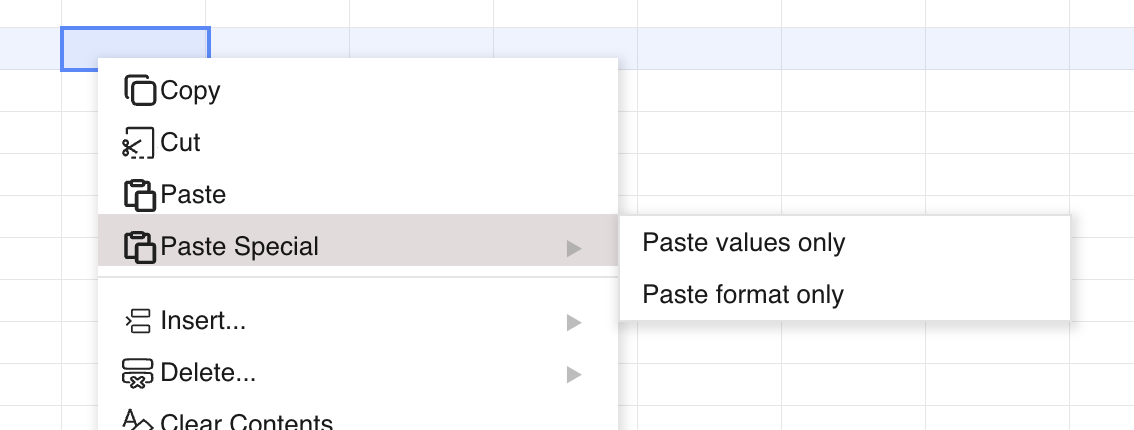Click the scissors icon beside Cut
1134x430 pixels.
pos(138,143)
